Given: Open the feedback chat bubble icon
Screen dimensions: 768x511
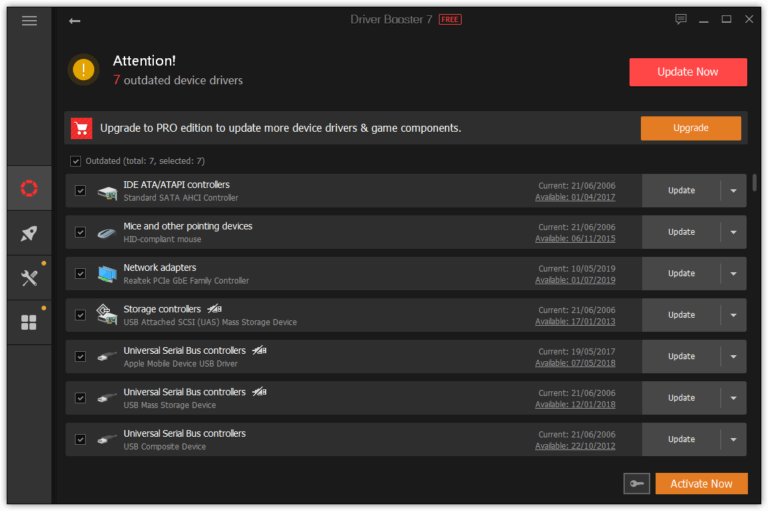Looking at the screenshot, I should [681, 19].
